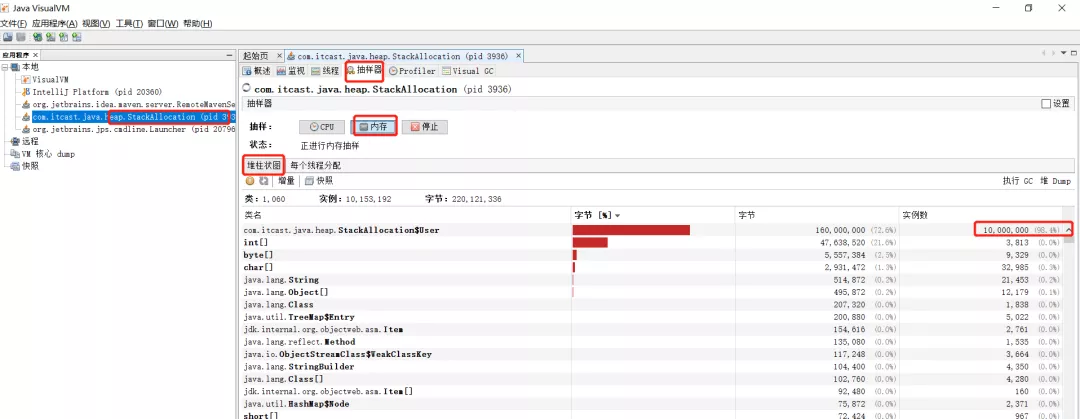Open the 线程 threads tab
This screenshot has height=419, width=1080.
coord(326,70)
